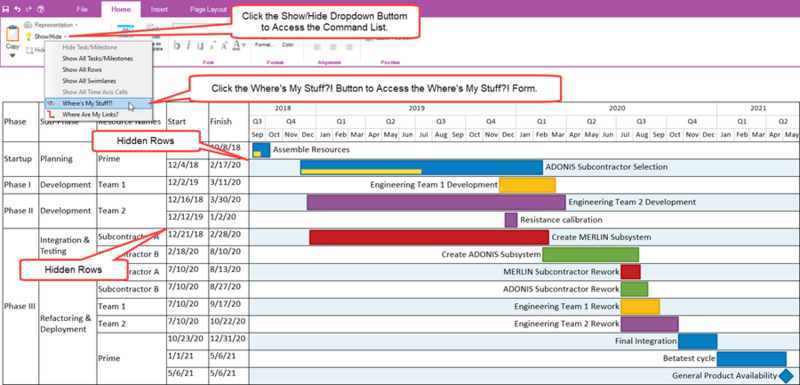Click the Integration & Testing cell
This screenshot has width=800, height=385.
tap(67, 246)
